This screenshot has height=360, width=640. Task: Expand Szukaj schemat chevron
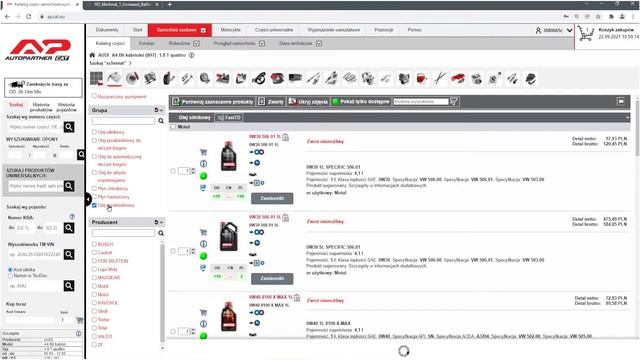pyautogui.click(x=130, y=63)
